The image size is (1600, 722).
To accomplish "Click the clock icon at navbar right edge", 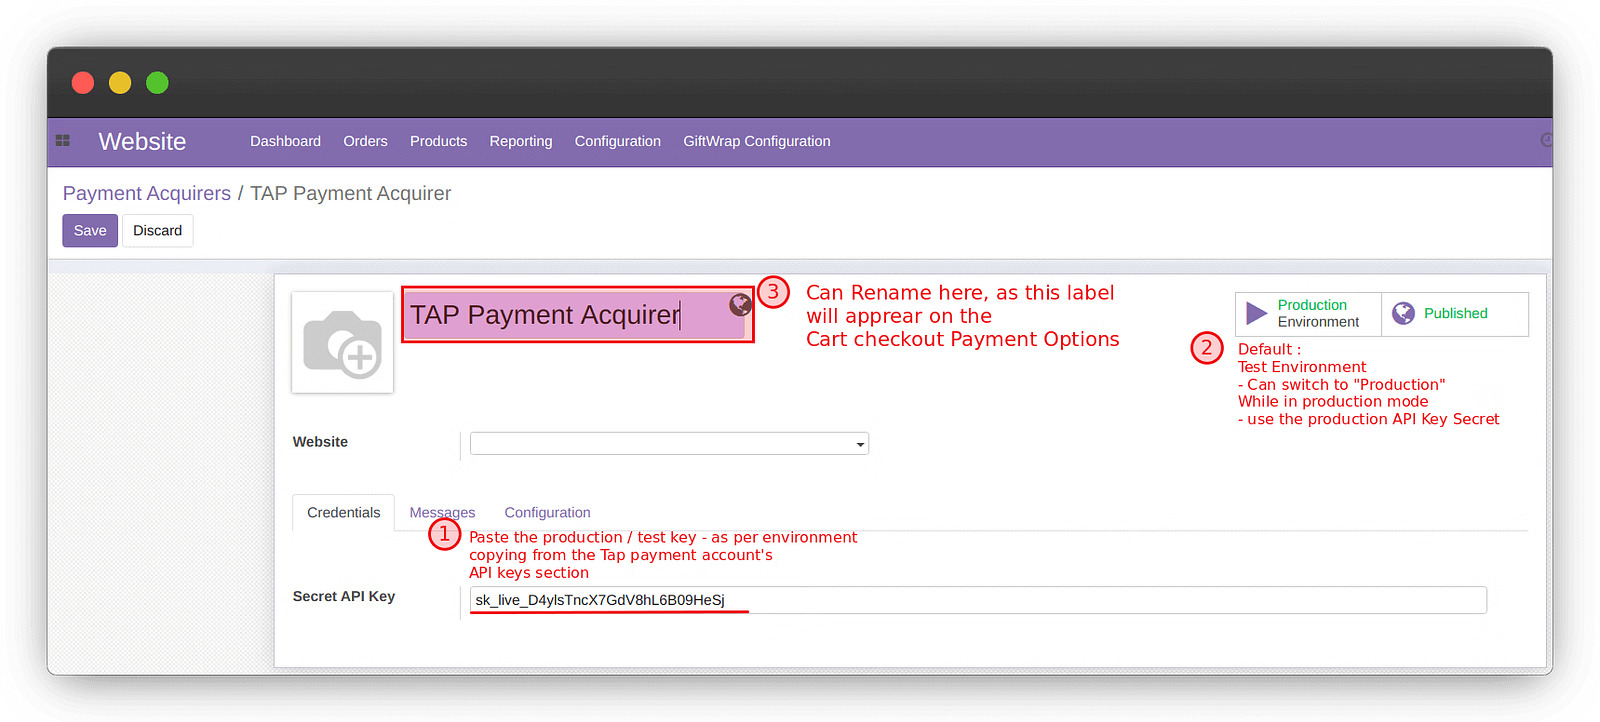I will [x=1546, y=140].
